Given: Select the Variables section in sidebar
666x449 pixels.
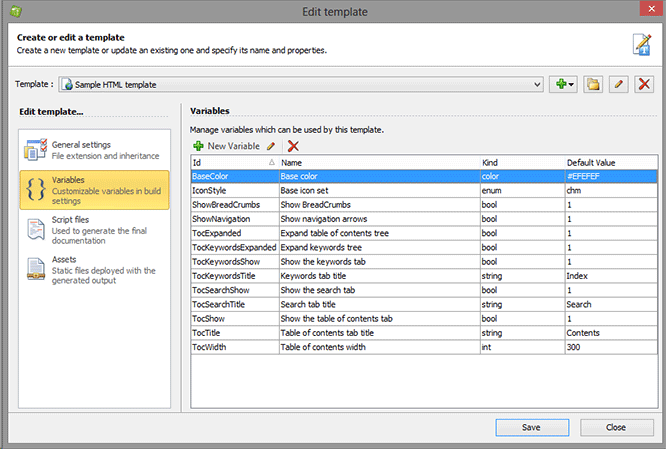Looking at the screenshot, I should [93, 187].
